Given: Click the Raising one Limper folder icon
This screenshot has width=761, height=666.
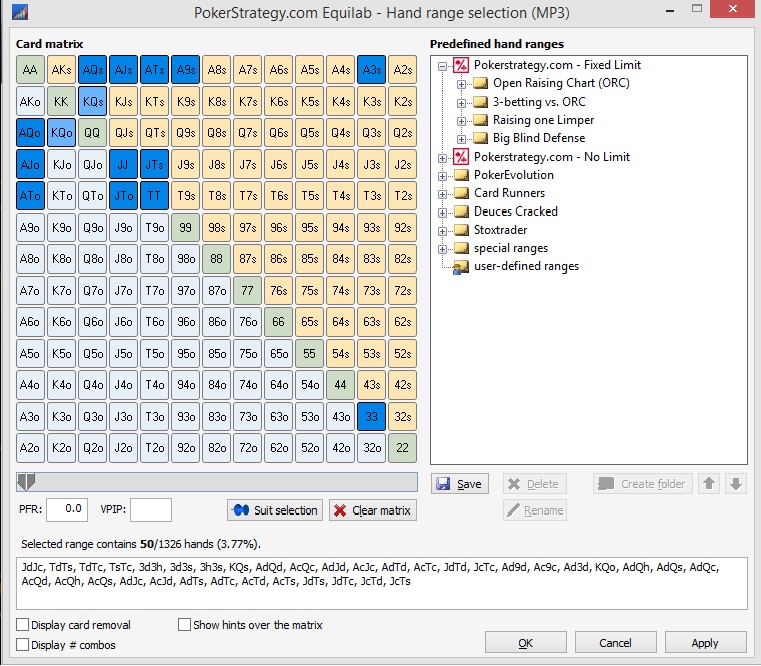Looking at the screenshot, I should (480, 119).
